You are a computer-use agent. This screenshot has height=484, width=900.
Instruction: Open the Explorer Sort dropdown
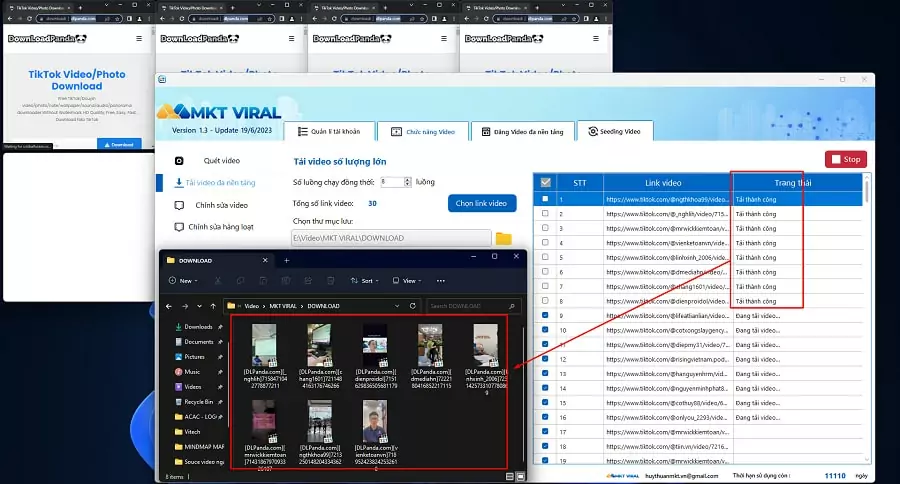365,281
